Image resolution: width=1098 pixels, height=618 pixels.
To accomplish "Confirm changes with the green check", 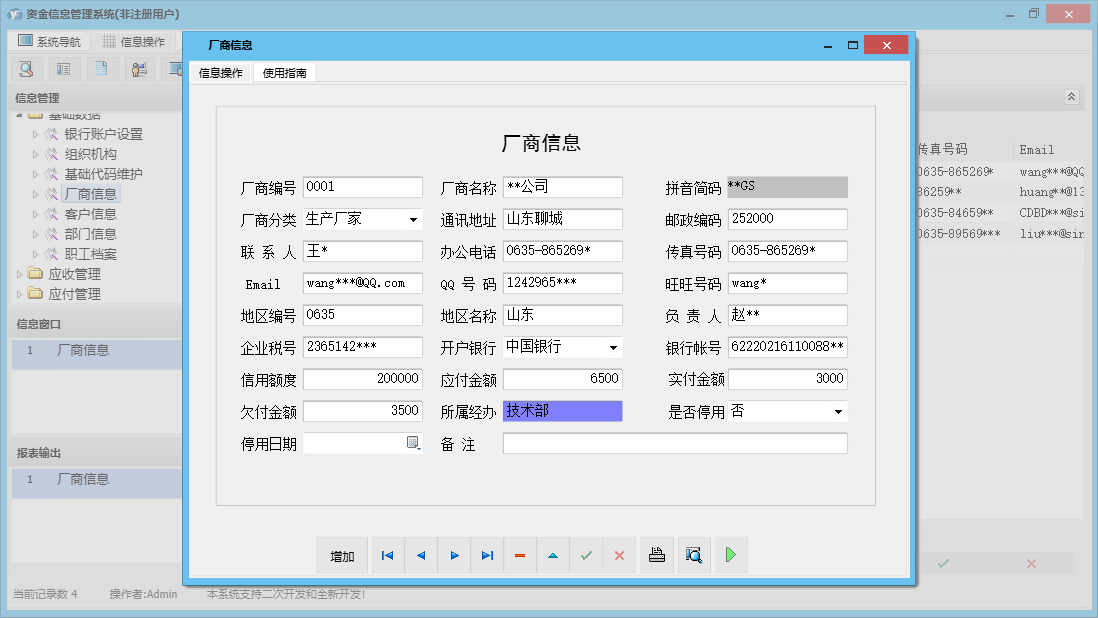I will click(x=586, y=555).
